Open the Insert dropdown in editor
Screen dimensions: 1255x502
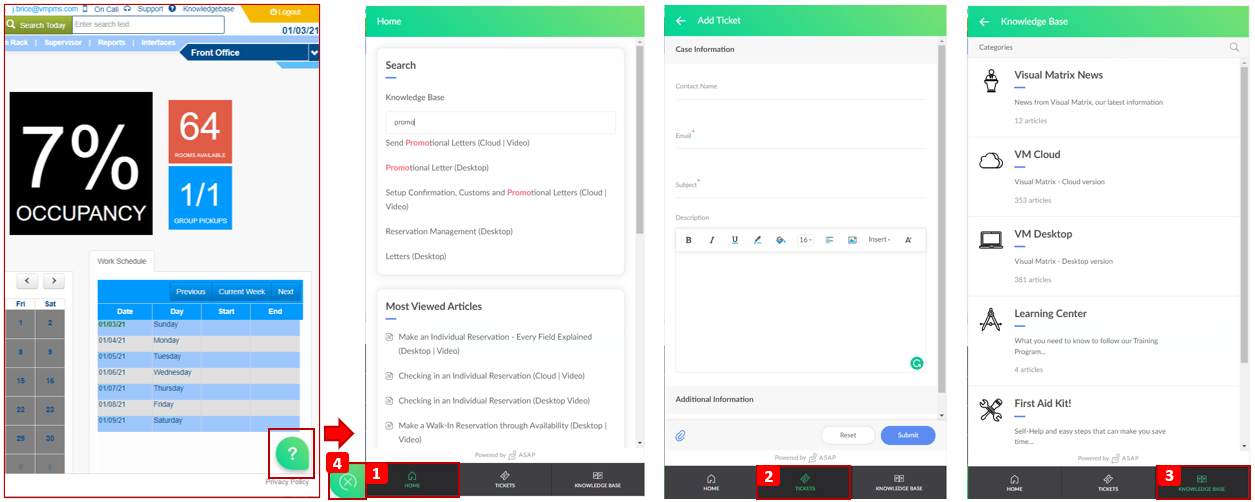pyautogui.click(x=879, y=240)
